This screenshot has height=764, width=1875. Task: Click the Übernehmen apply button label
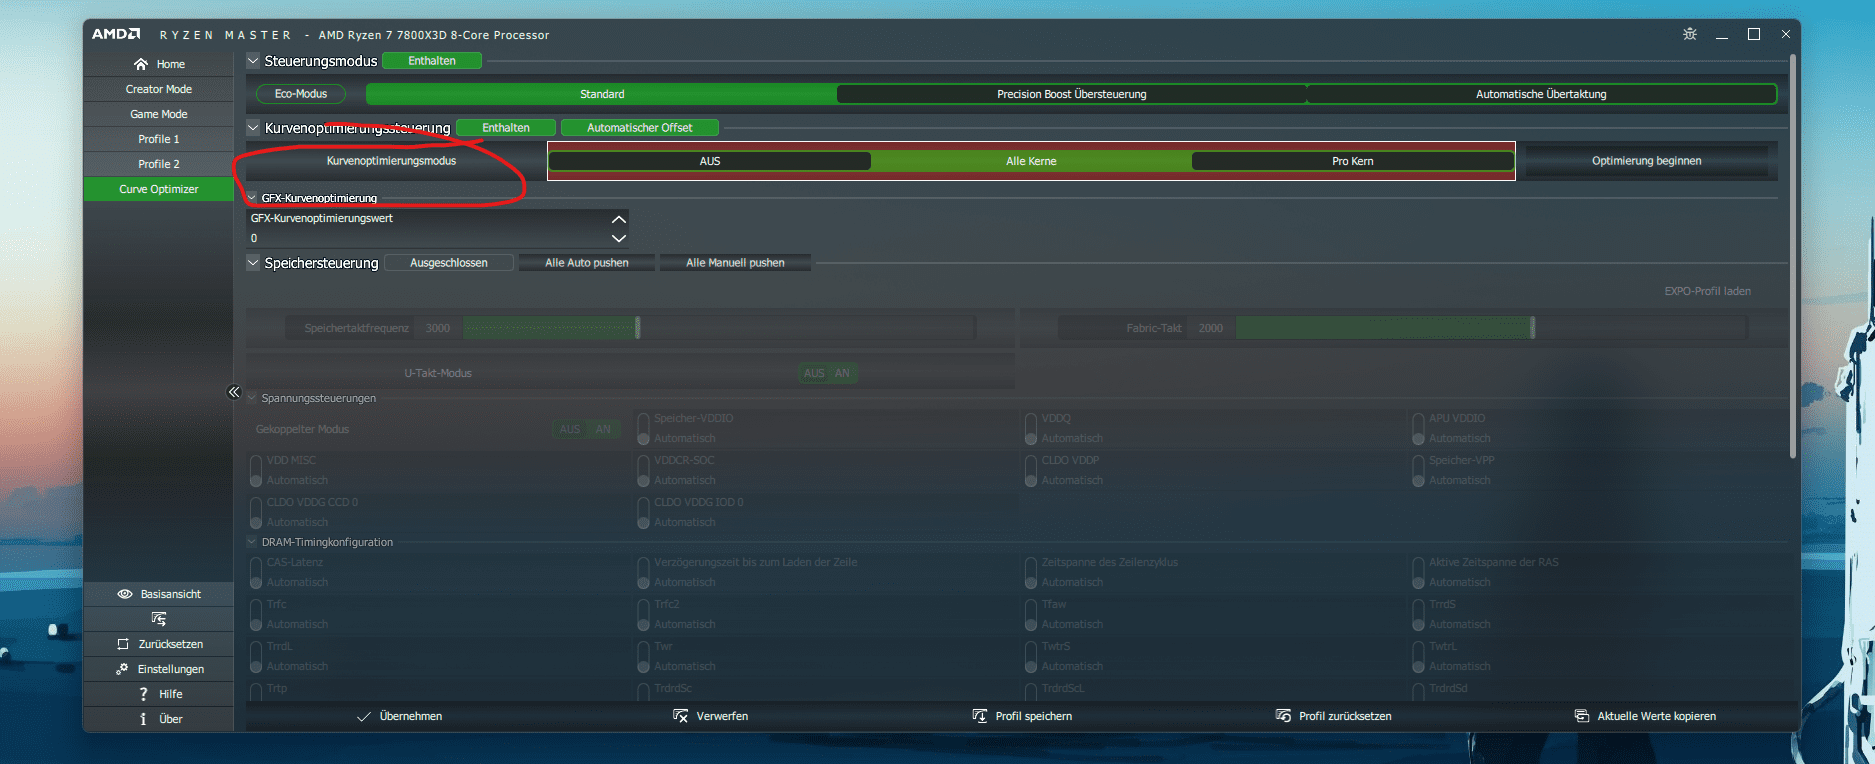(411, 716)
